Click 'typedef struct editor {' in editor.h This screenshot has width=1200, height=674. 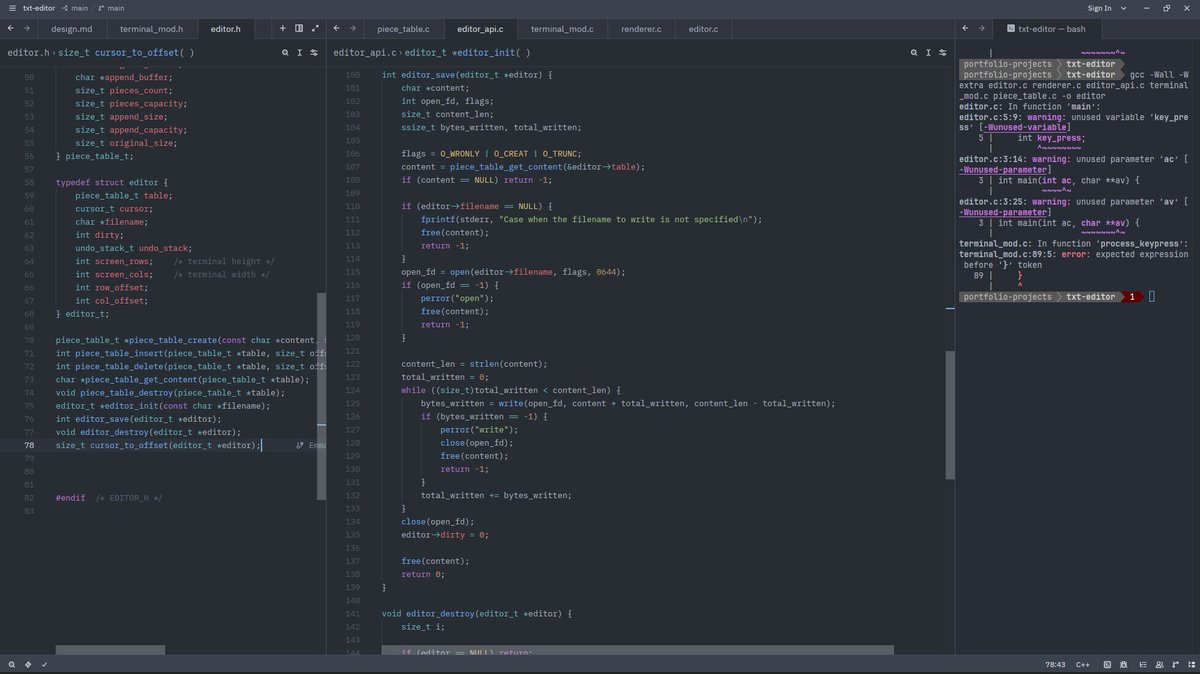pos(113,182)
